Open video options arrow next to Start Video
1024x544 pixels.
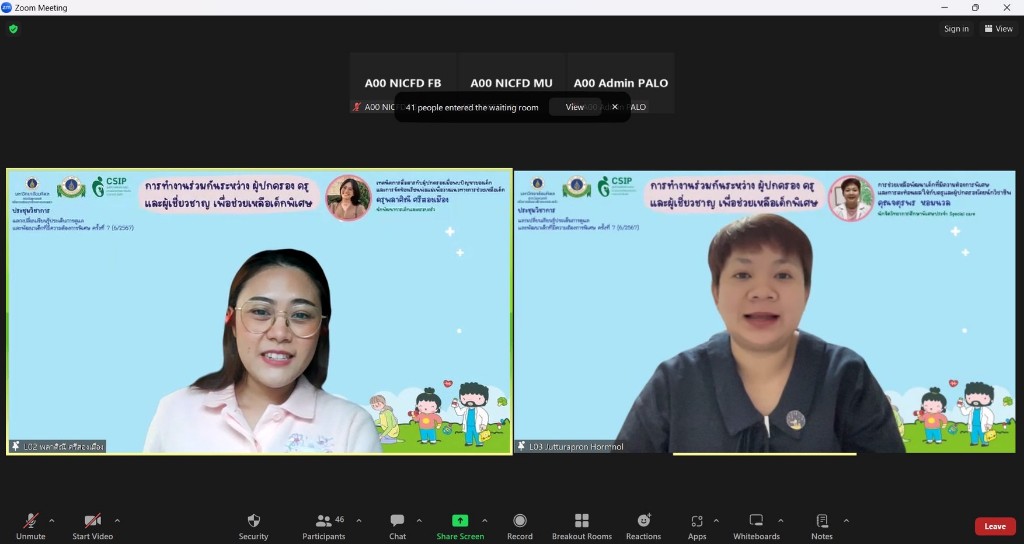pyautogui.click(x=118, y=521)
